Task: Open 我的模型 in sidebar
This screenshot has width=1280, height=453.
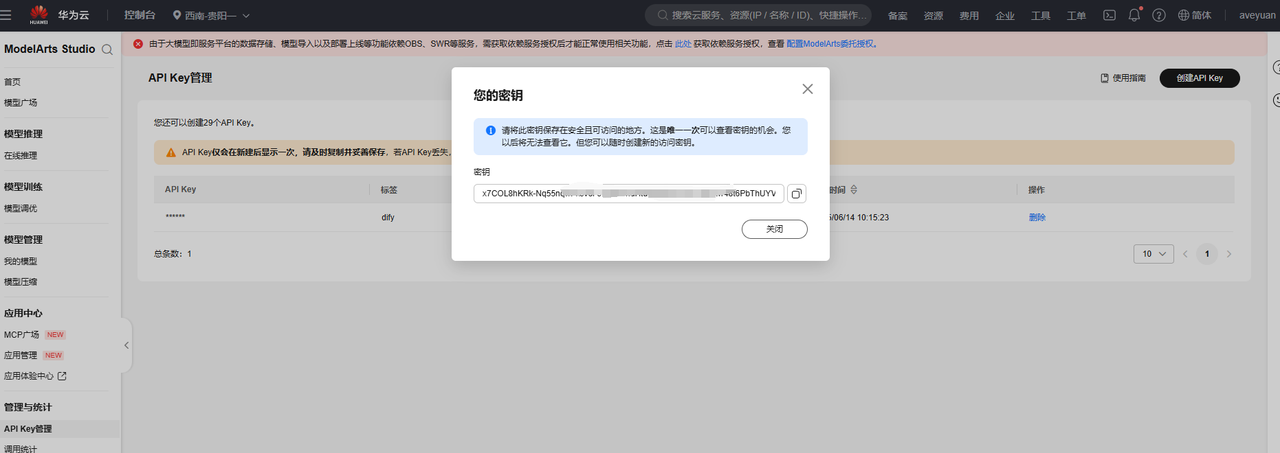Action: [x=21, y=261]
